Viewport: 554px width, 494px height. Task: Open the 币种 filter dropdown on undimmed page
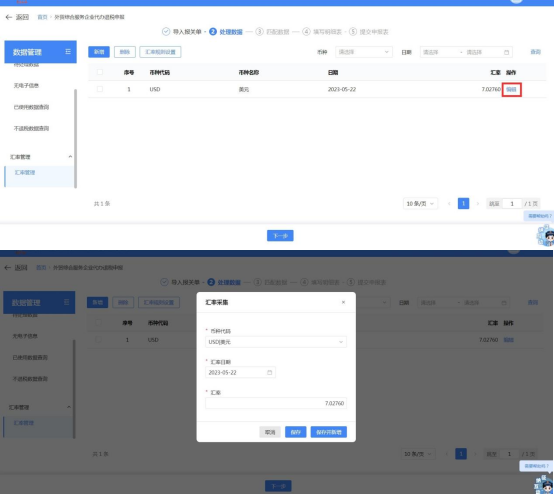[364, 52]
